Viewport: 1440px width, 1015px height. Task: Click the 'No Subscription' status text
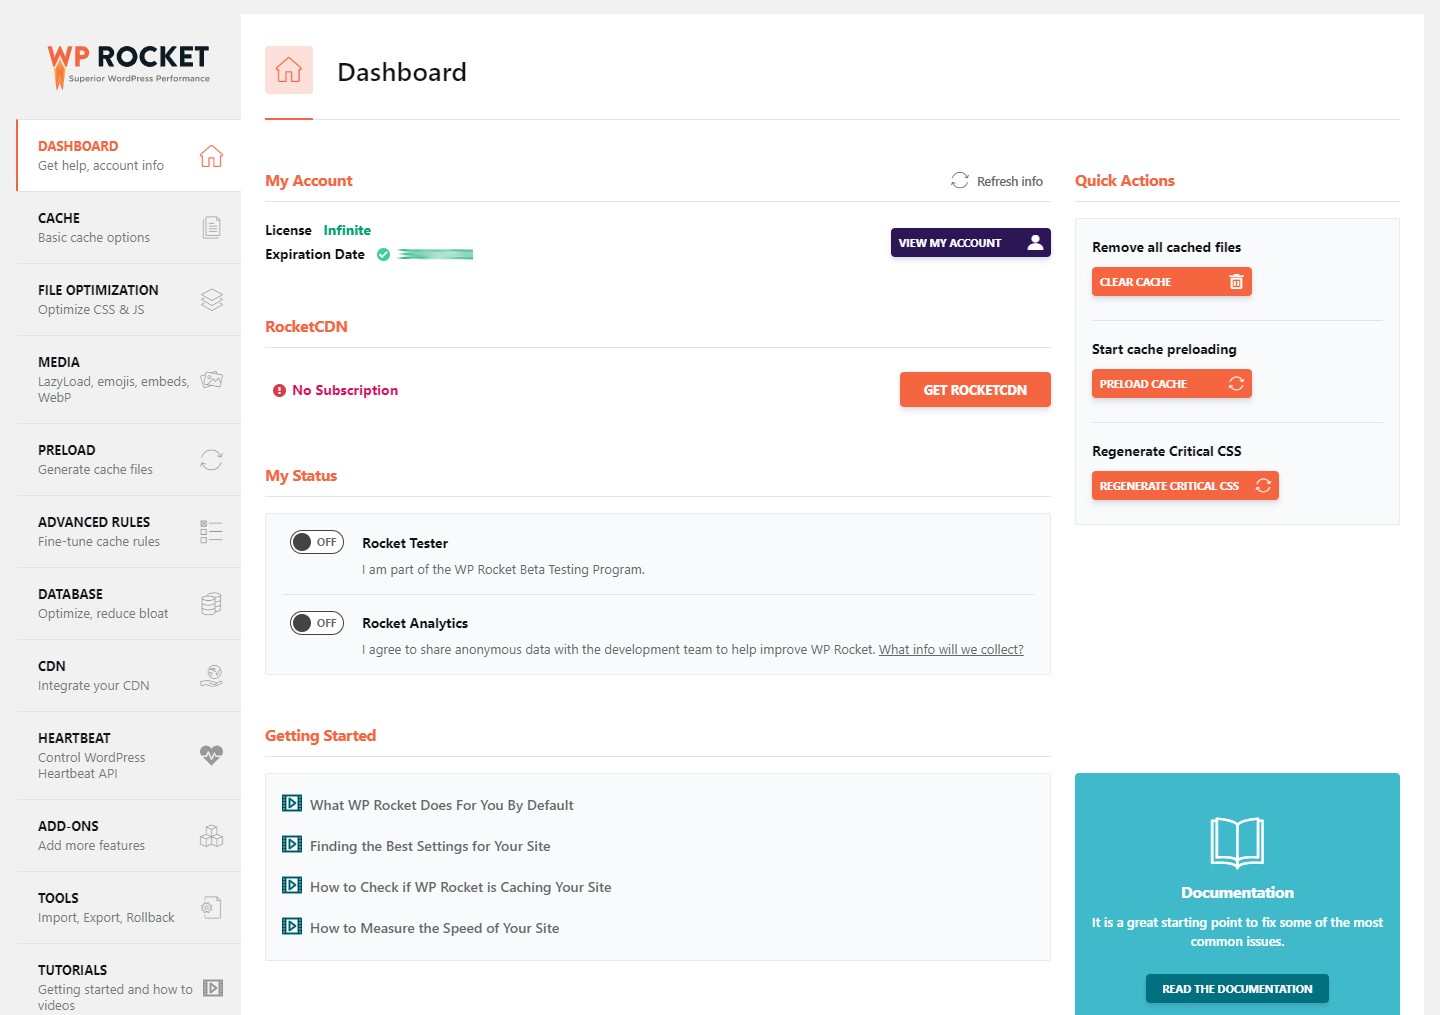pyautogui.click(x=345, y=390)
